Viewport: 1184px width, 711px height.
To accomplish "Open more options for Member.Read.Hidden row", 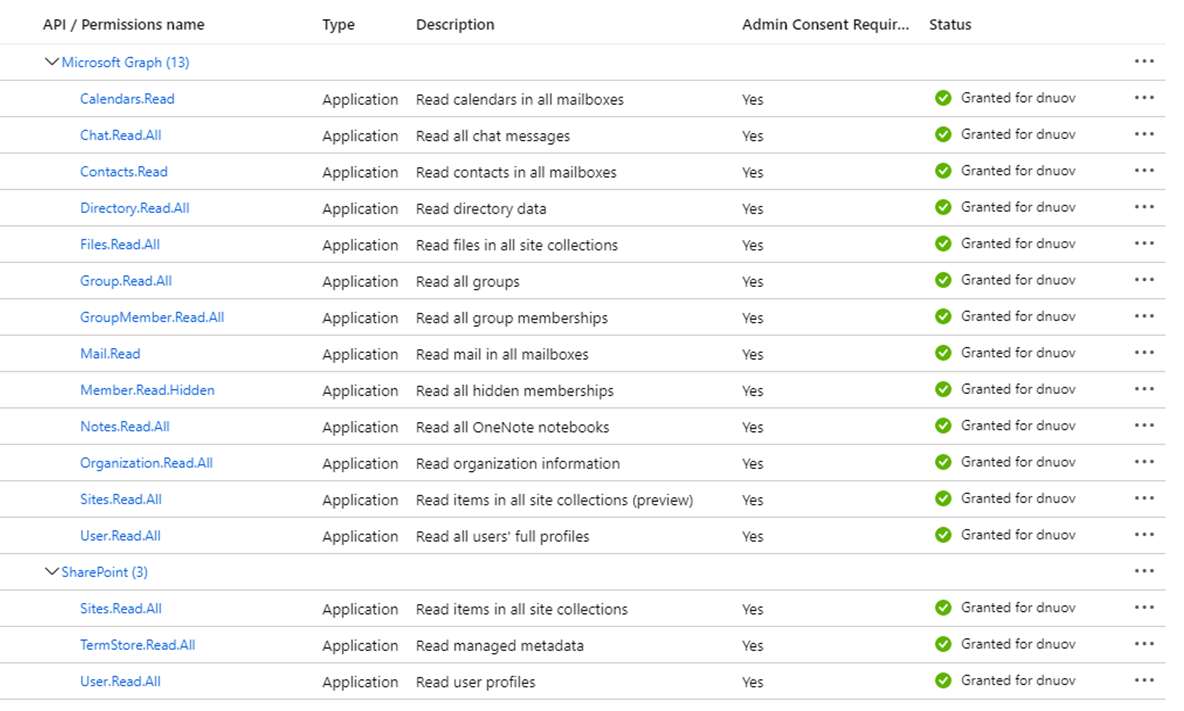I will point(1144,389).
